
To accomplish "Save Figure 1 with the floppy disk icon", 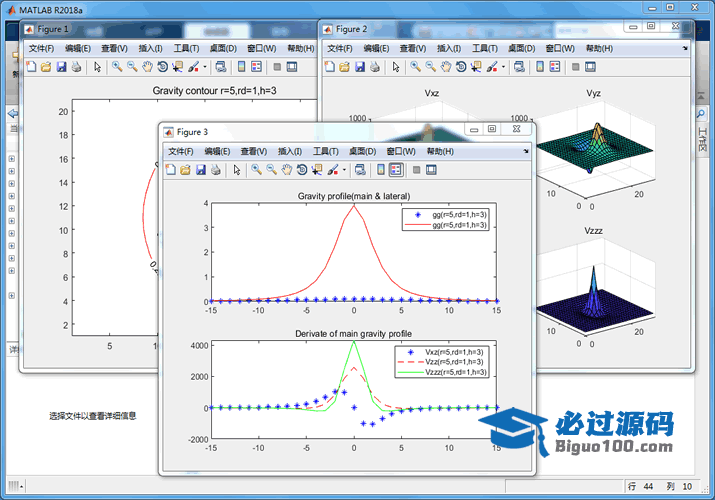I will click(61, 67).
